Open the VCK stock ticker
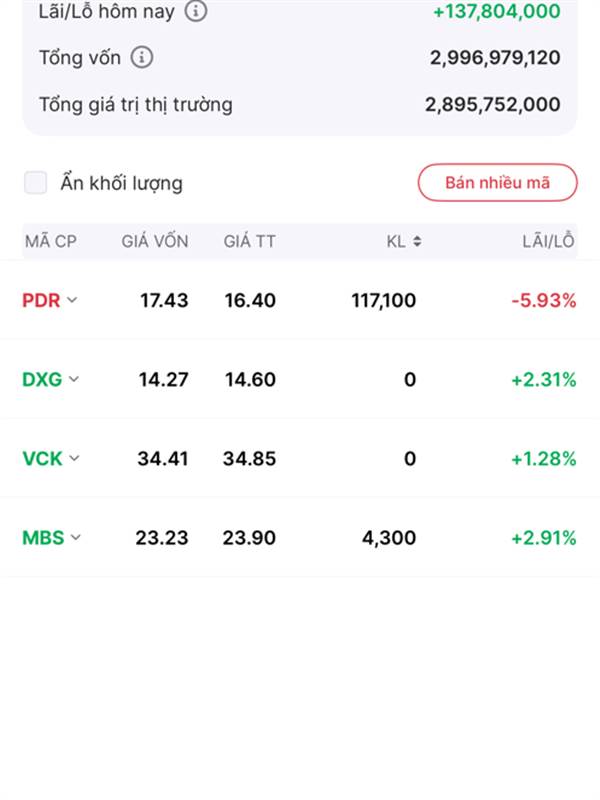The width and height of the screenshot is (600, 800). (42, 459)
